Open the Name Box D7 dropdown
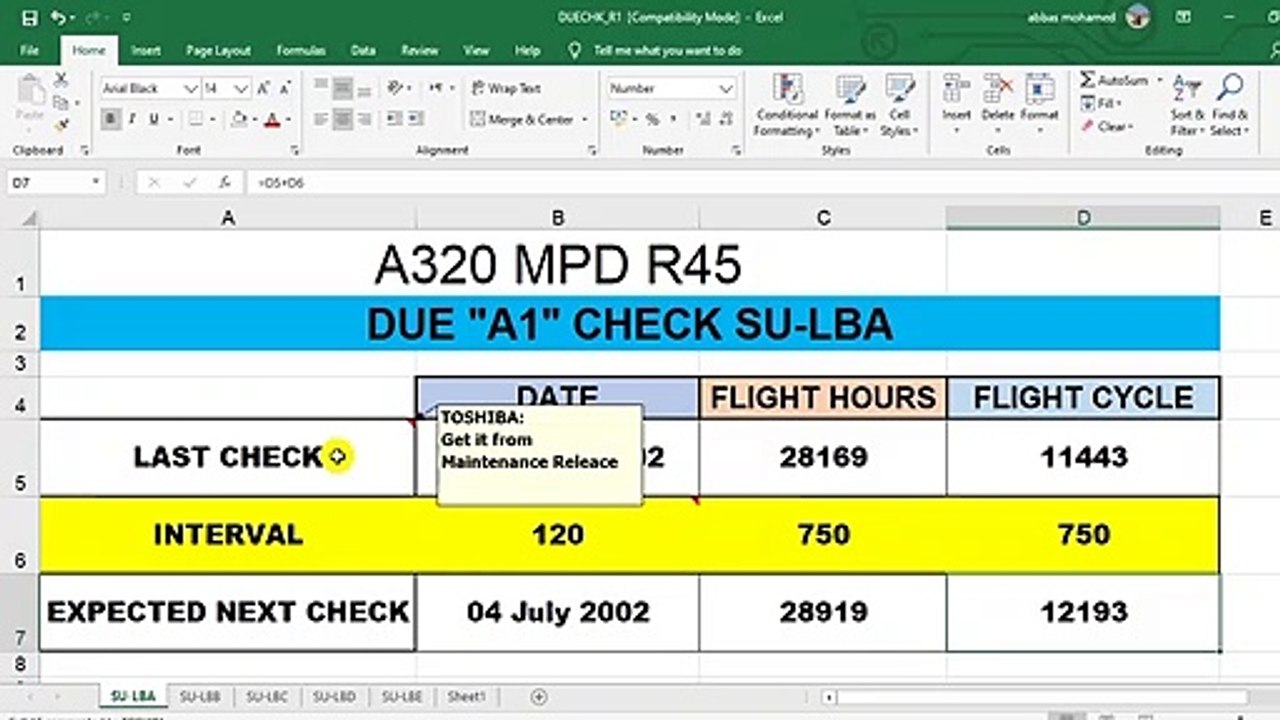 click(96, 183)
